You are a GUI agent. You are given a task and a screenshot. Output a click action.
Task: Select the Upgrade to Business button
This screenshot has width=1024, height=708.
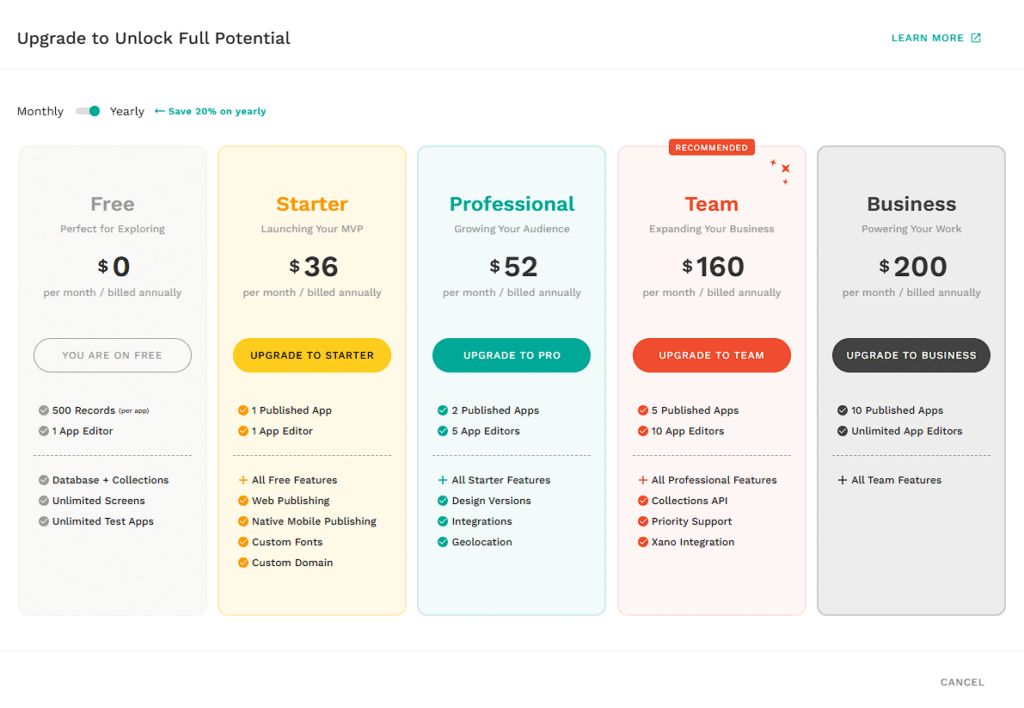coord(911,355)
